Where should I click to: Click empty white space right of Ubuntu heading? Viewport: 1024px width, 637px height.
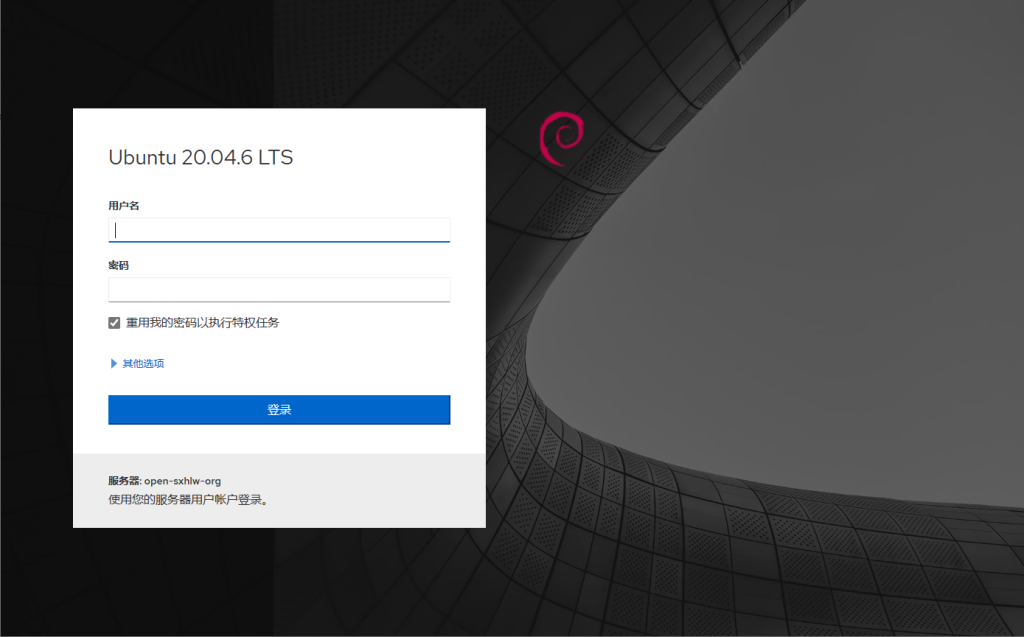400,157
